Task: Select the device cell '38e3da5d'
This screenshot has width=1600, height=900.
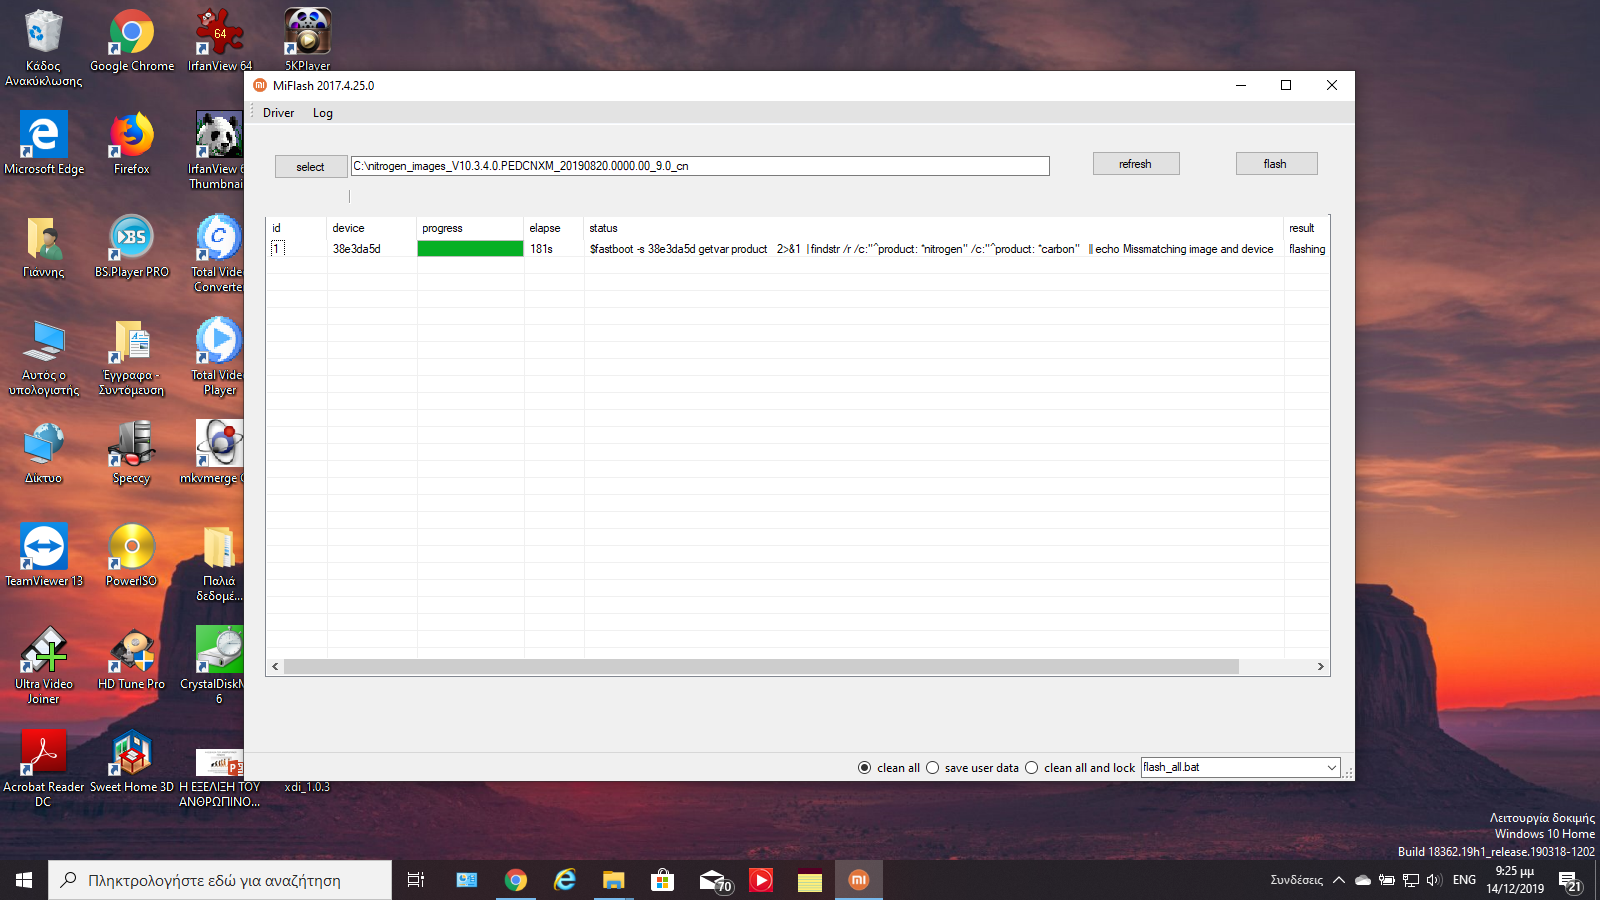Action: [x=357, y=249]
